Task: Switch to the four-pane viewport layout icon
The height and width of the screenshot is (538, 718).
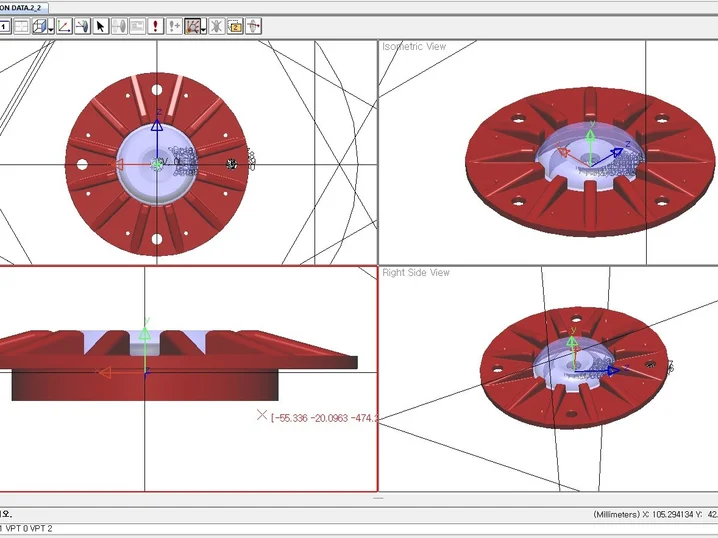Action: [21, 26]
